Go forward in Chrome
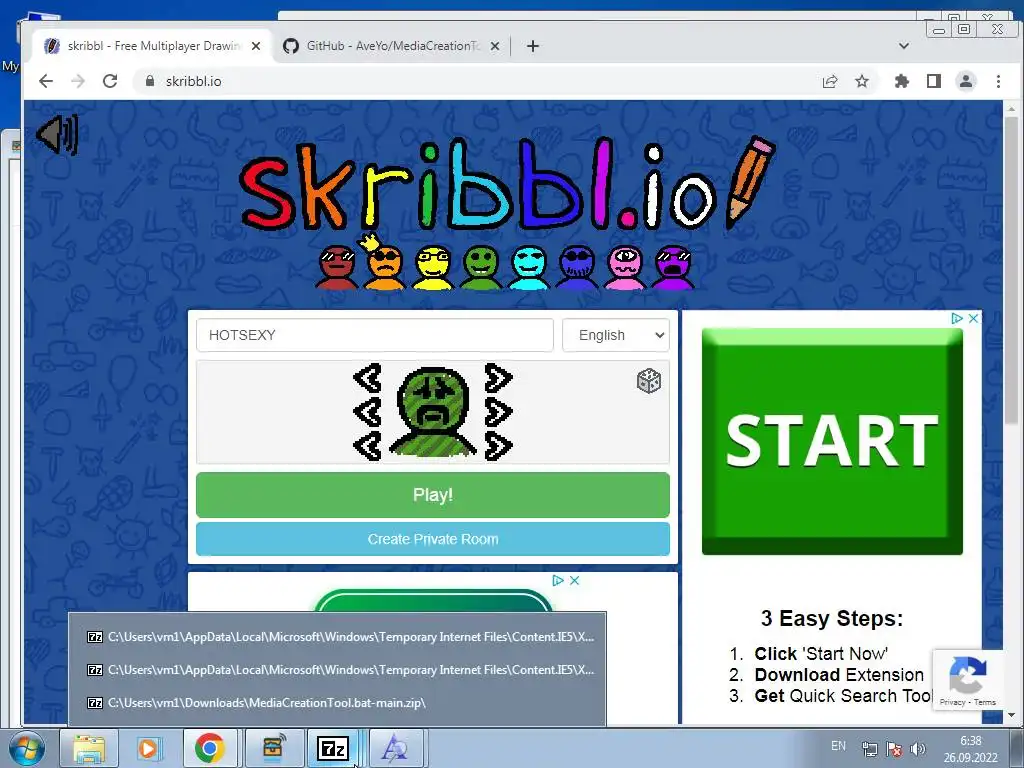Image resolution: width=1024 pixels, height=768 pixels. (x=78, y=81)
